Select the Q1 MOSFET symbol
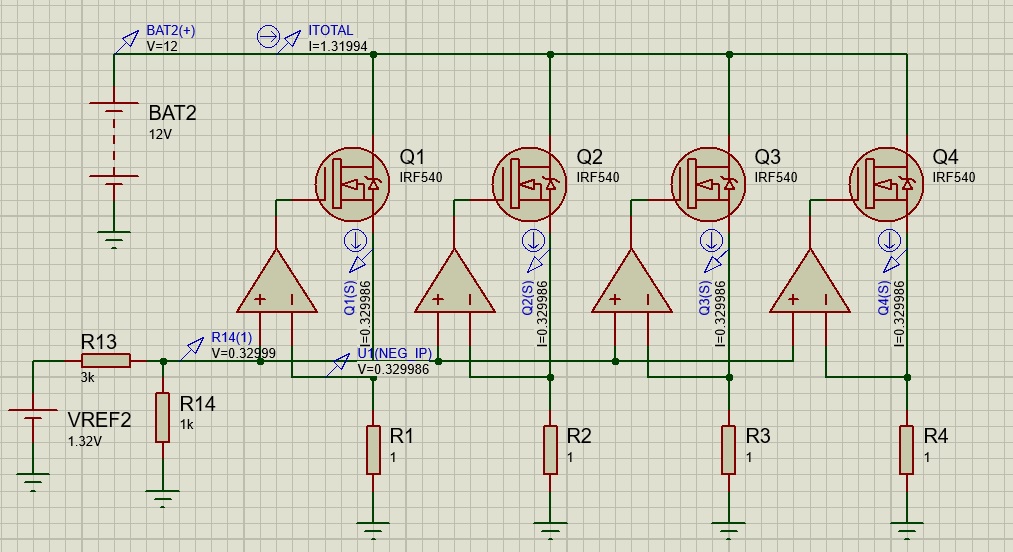The height and width of the screenshot is (552, 1013). coord(352,184)
